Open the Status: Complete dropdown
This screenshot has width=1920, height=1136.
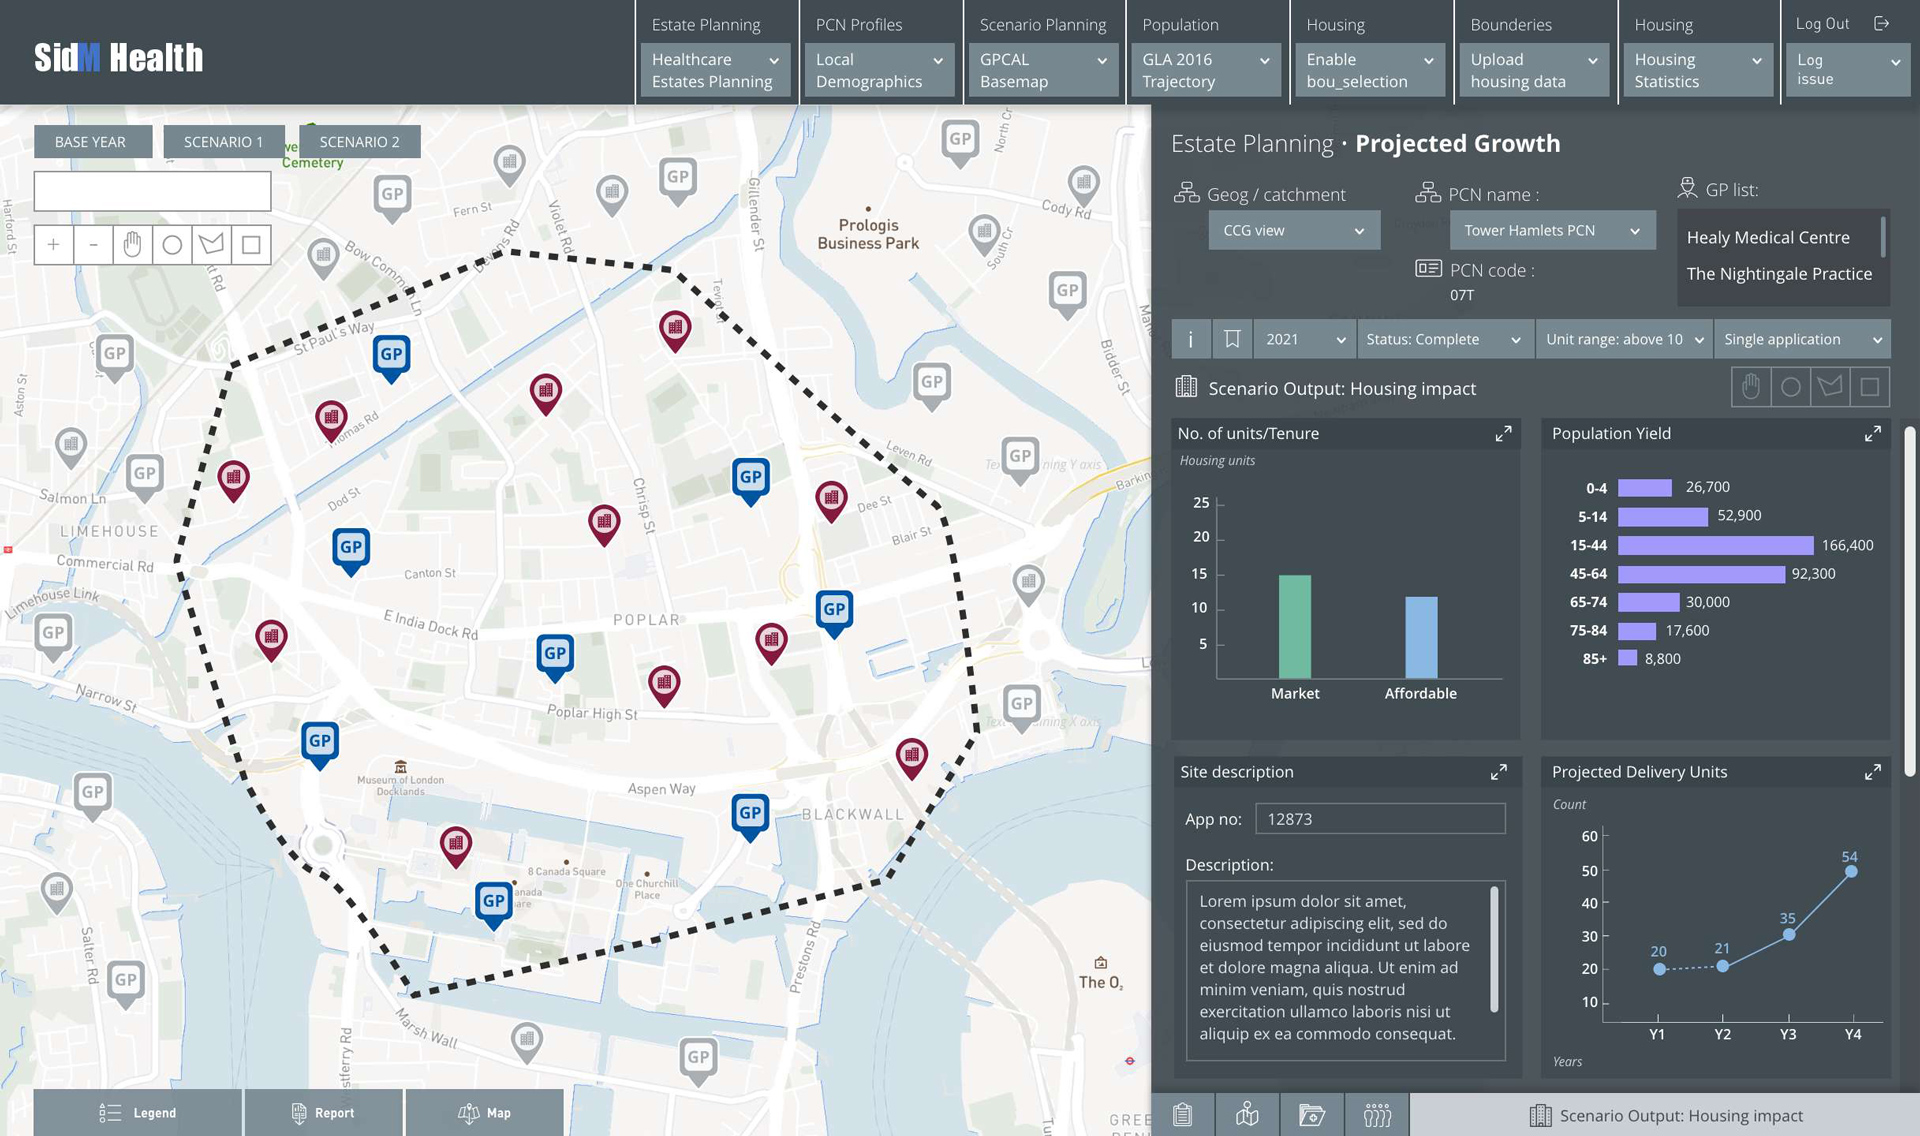[x=1443, y=339]
